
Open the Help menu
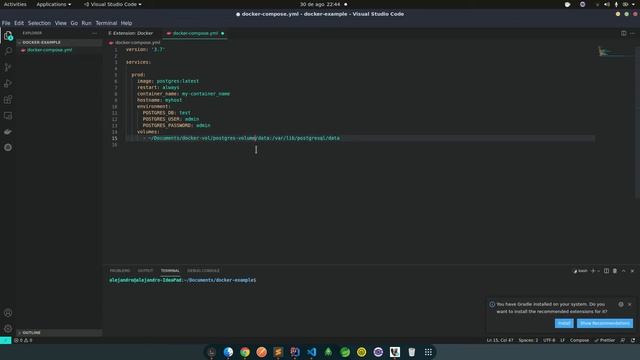[126, 23]
